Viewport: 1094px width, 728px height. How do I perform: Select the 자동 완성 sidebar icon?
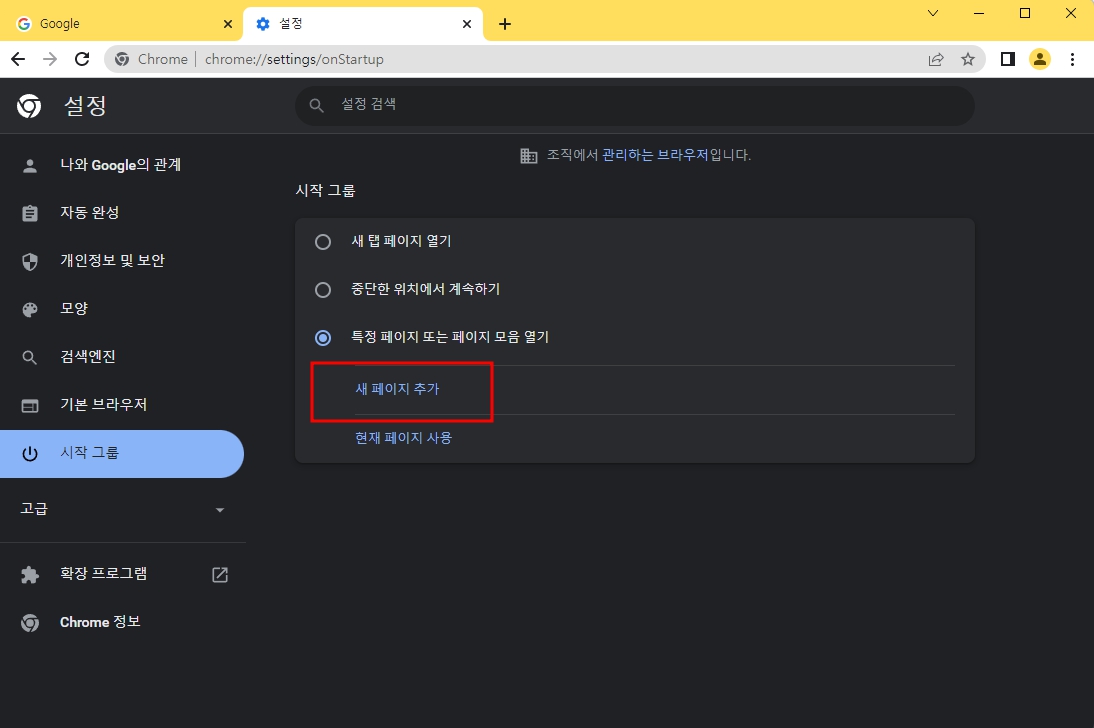click(29, 212)
